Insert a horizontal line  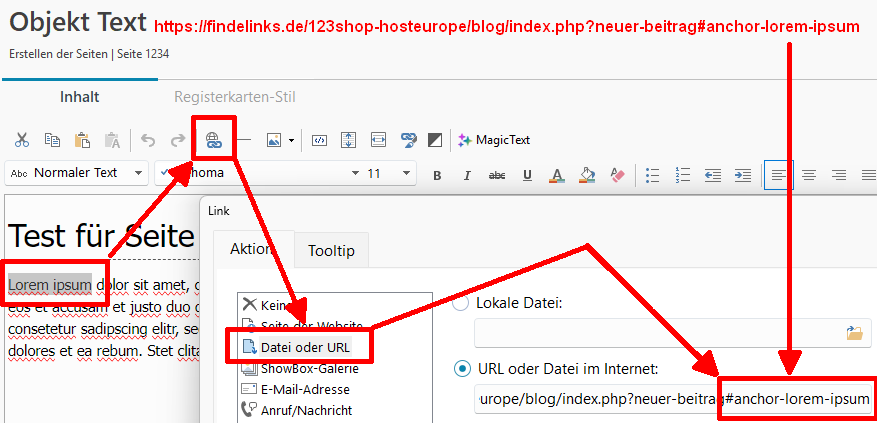(x=244, y=140)
